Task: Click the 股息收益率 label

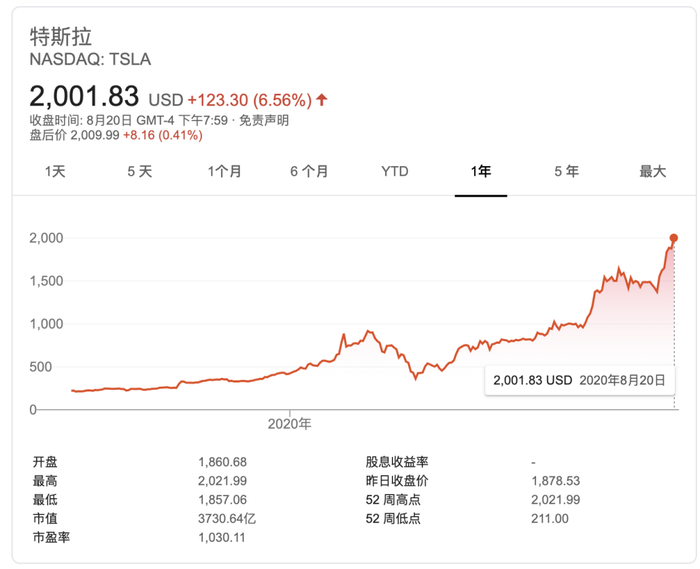Action: click(397, 462)
